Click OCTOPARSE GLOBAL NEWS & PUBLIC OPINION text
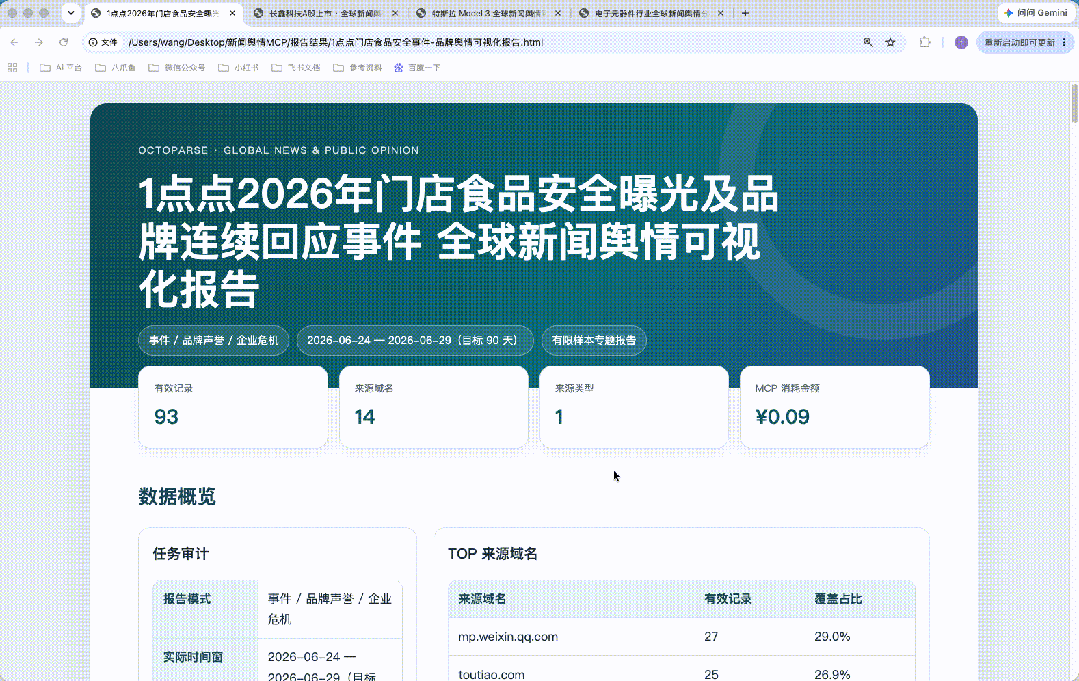The width and height of the screenshot is (1079, 681). click(x=278, y=150)
